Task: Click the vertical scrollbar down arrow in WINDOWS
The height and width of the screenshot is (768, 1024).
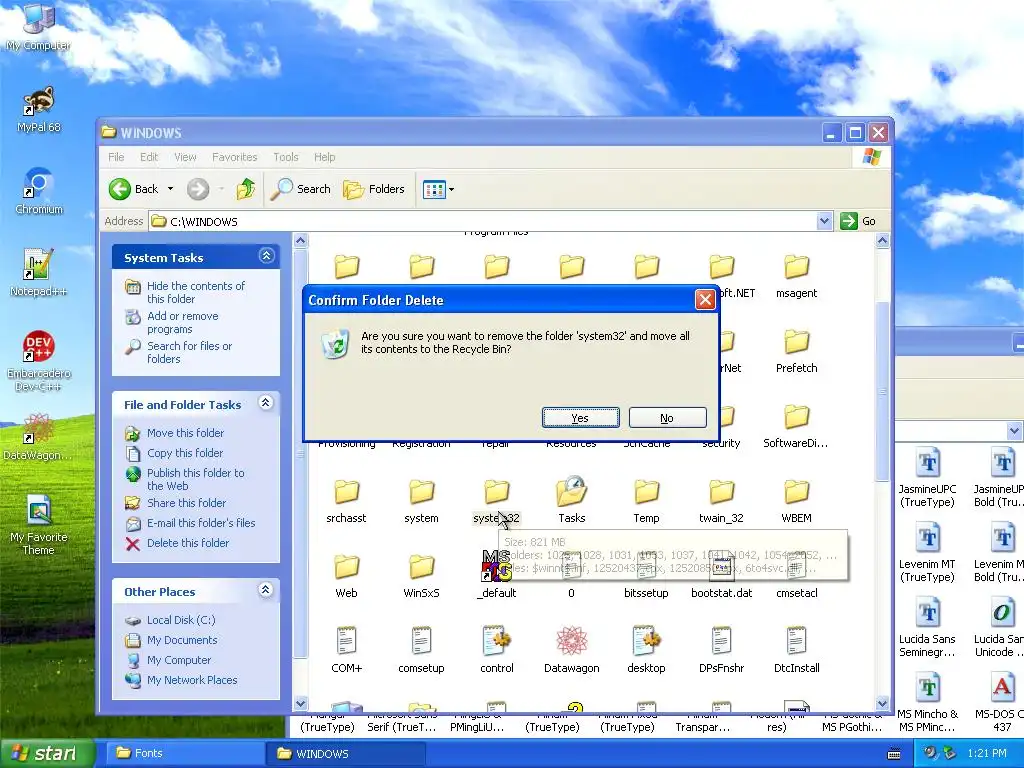Action: tap(882, 703)
